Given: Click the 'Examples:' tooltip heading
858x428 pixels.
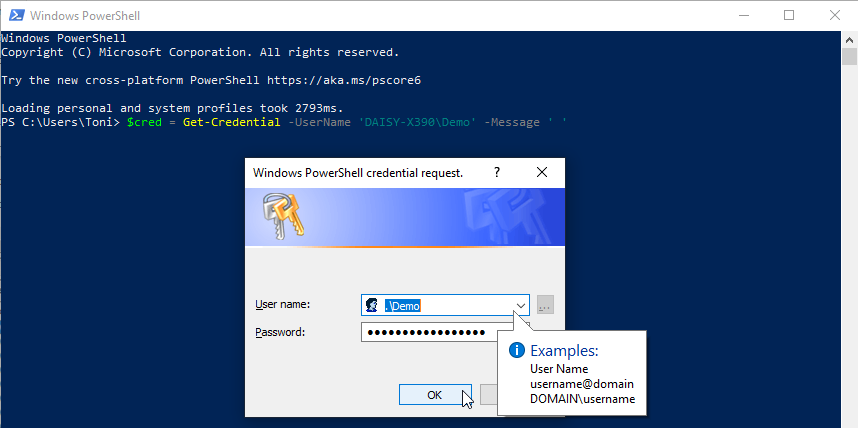Looking at the screenshot, I should point(564,351).
